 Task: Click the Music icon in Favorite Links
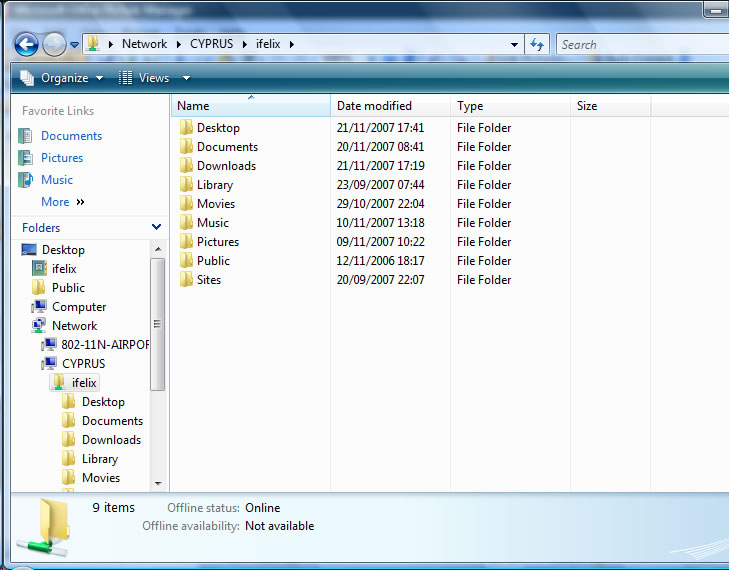26,180
